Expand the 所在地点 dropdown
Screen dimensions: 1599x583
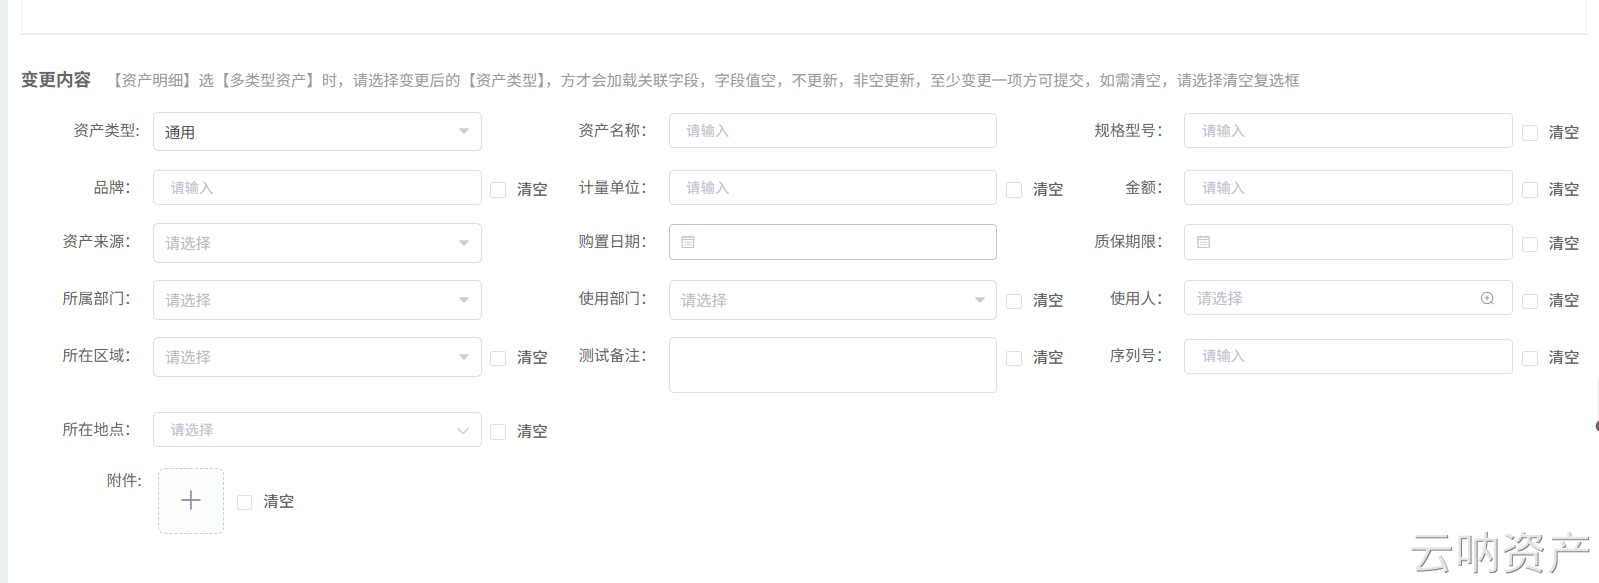click(x=317, y=430)
